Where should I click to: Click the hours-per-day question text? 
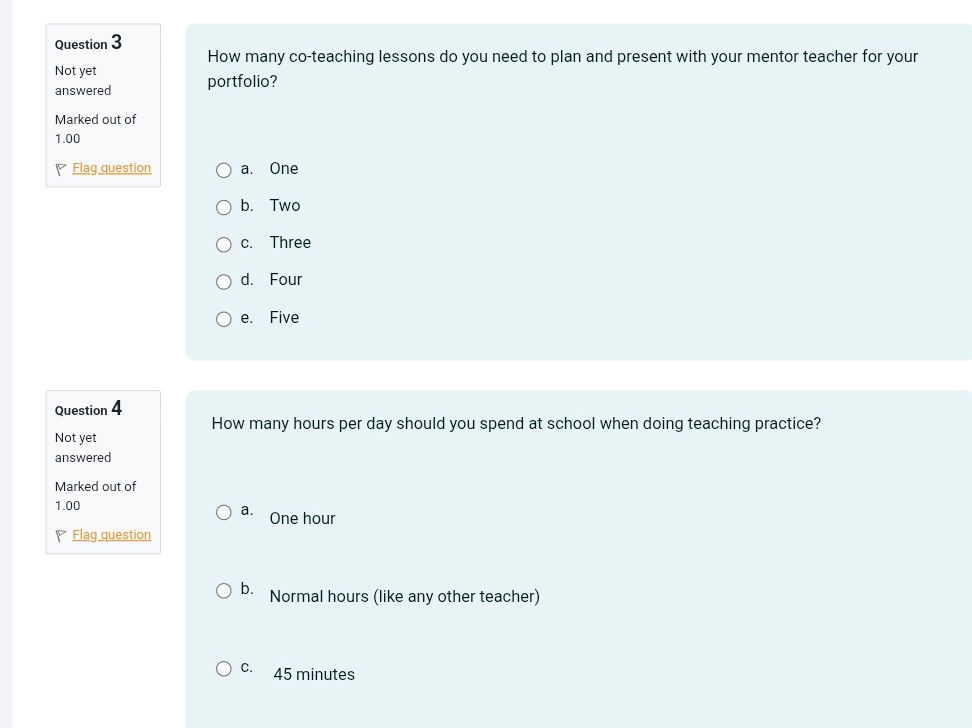click(x=516, y=423)
